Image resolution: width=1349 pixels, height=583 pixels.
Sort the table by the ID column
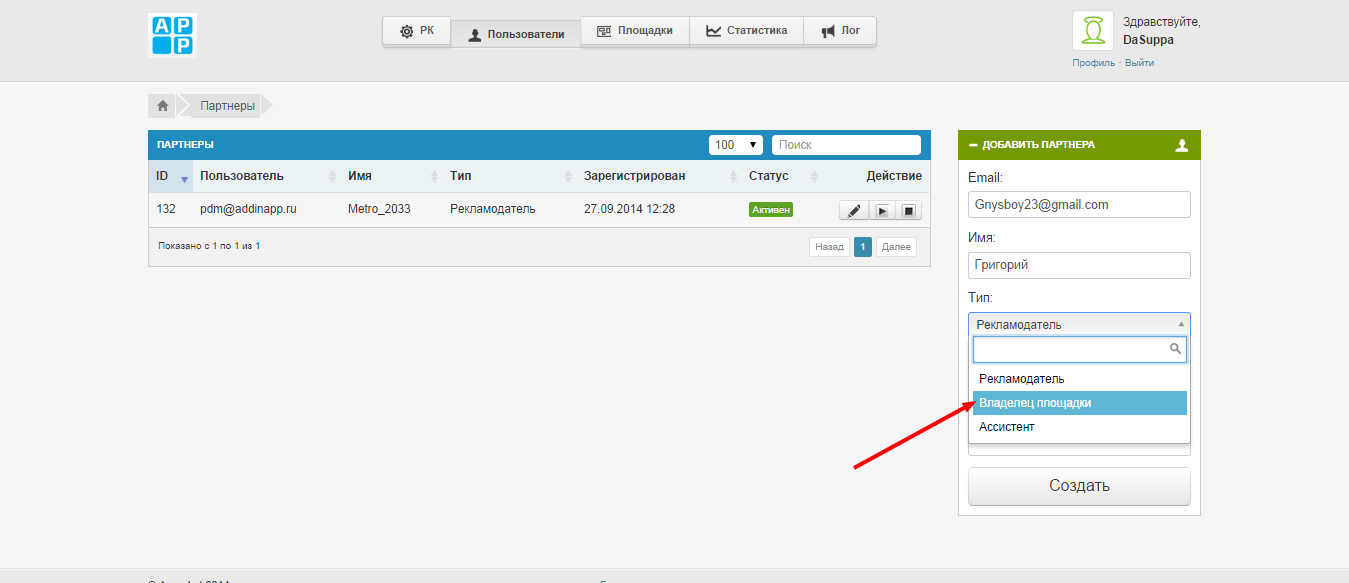[x=170, y=176]
